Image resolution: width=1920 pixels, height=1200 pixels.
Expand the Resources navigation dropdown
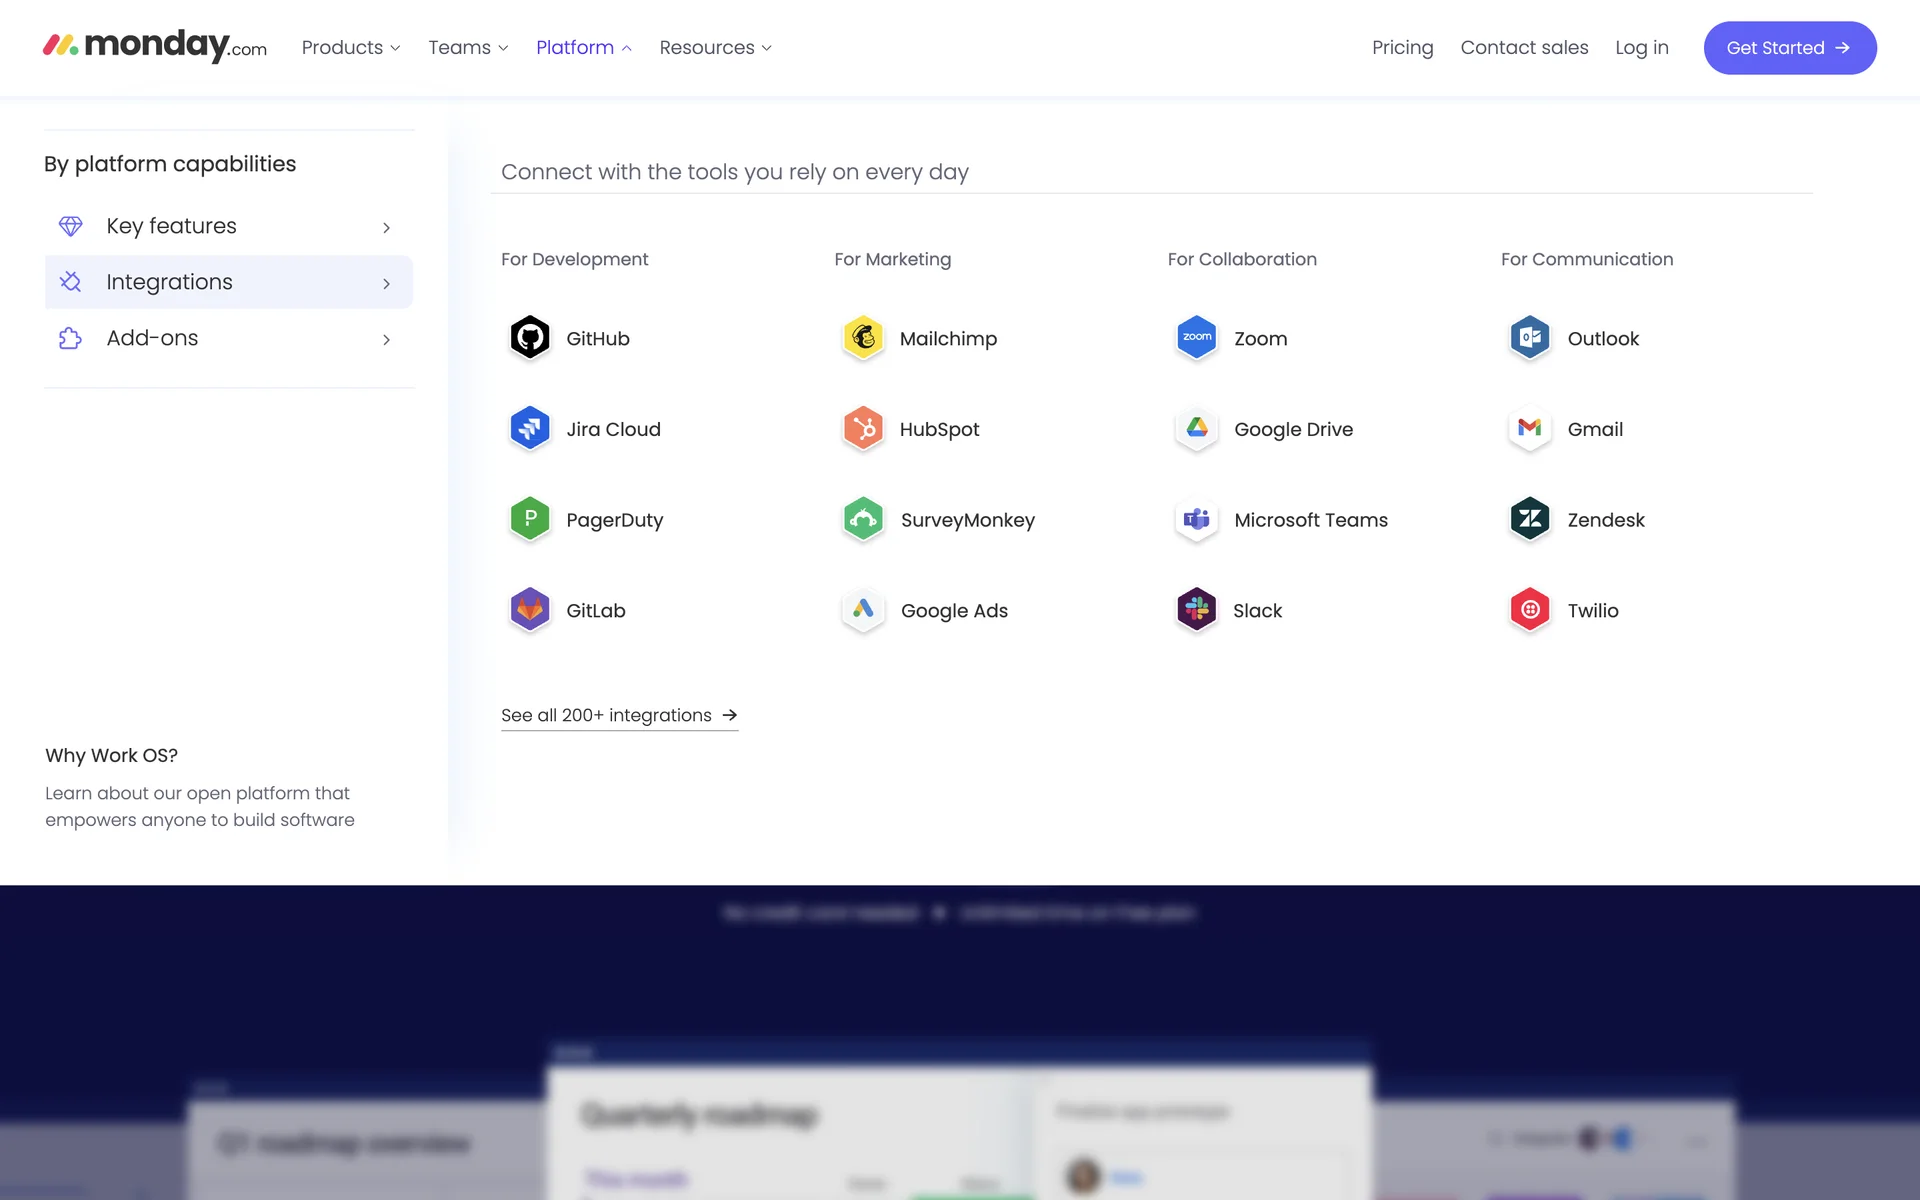tap(715, 48)
